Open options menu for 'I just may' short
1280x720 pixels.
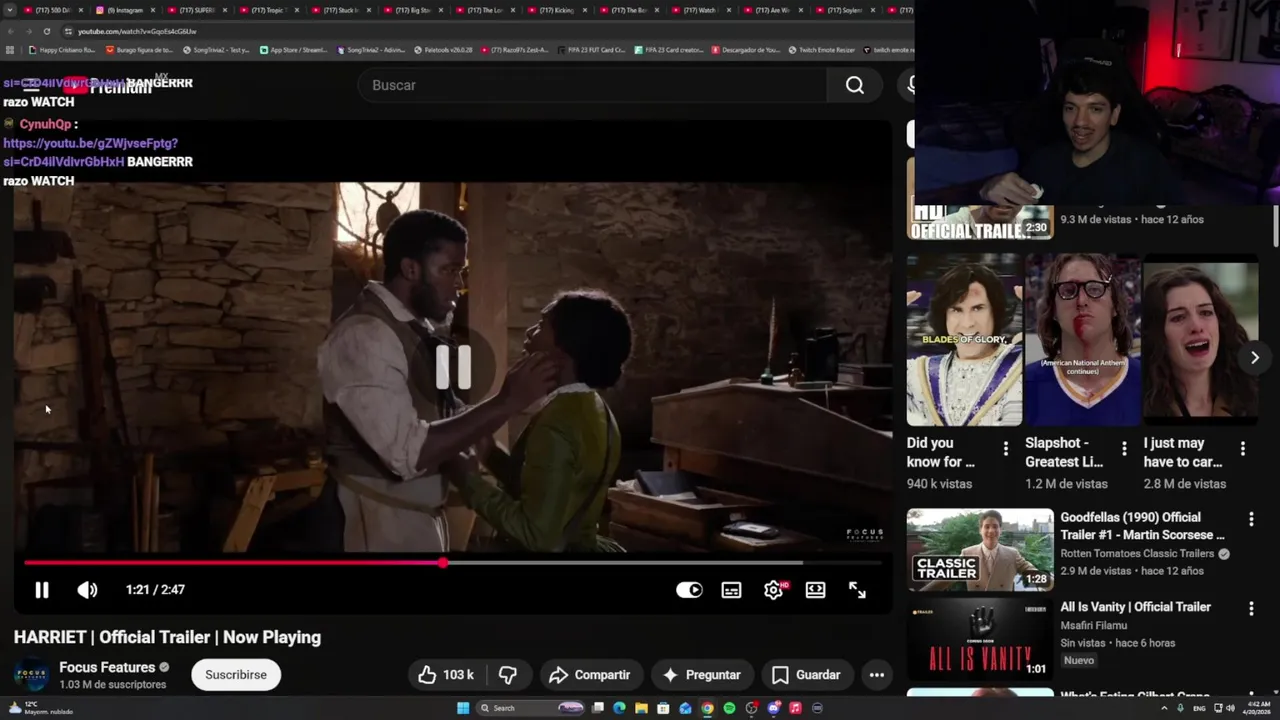(1243, 449)
